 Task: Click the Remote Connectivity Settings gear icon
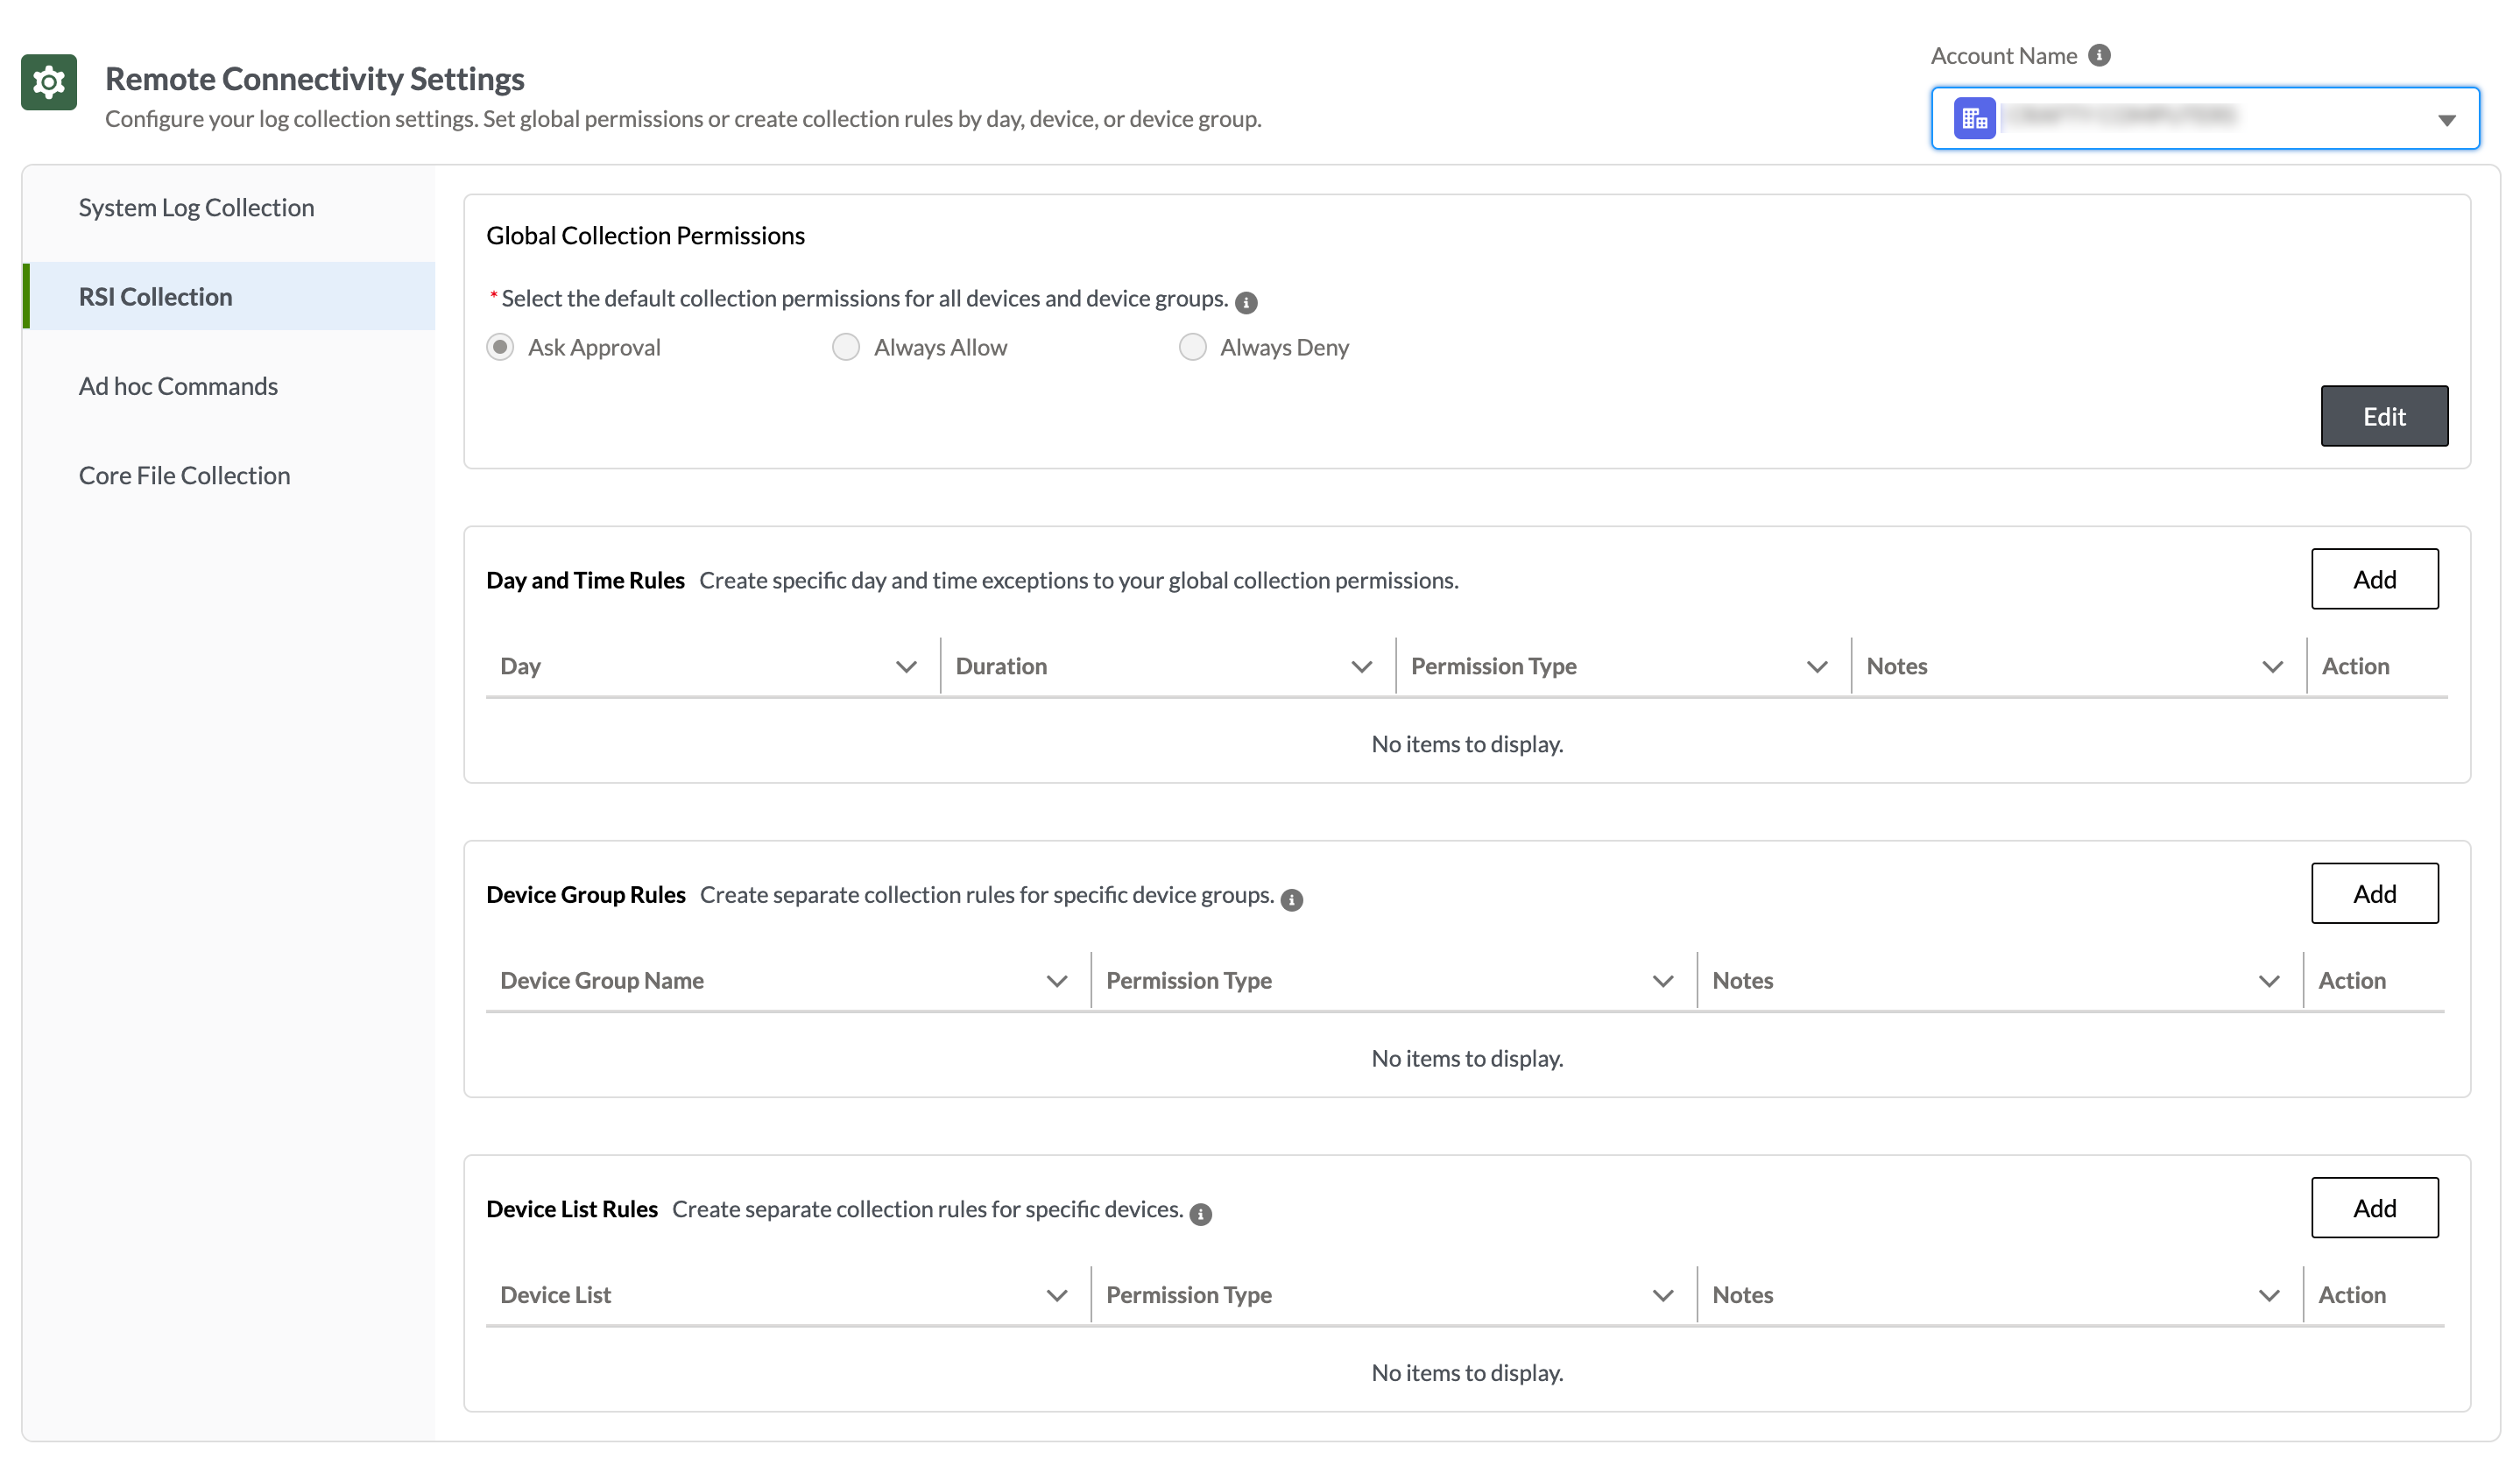click(48, 82)
